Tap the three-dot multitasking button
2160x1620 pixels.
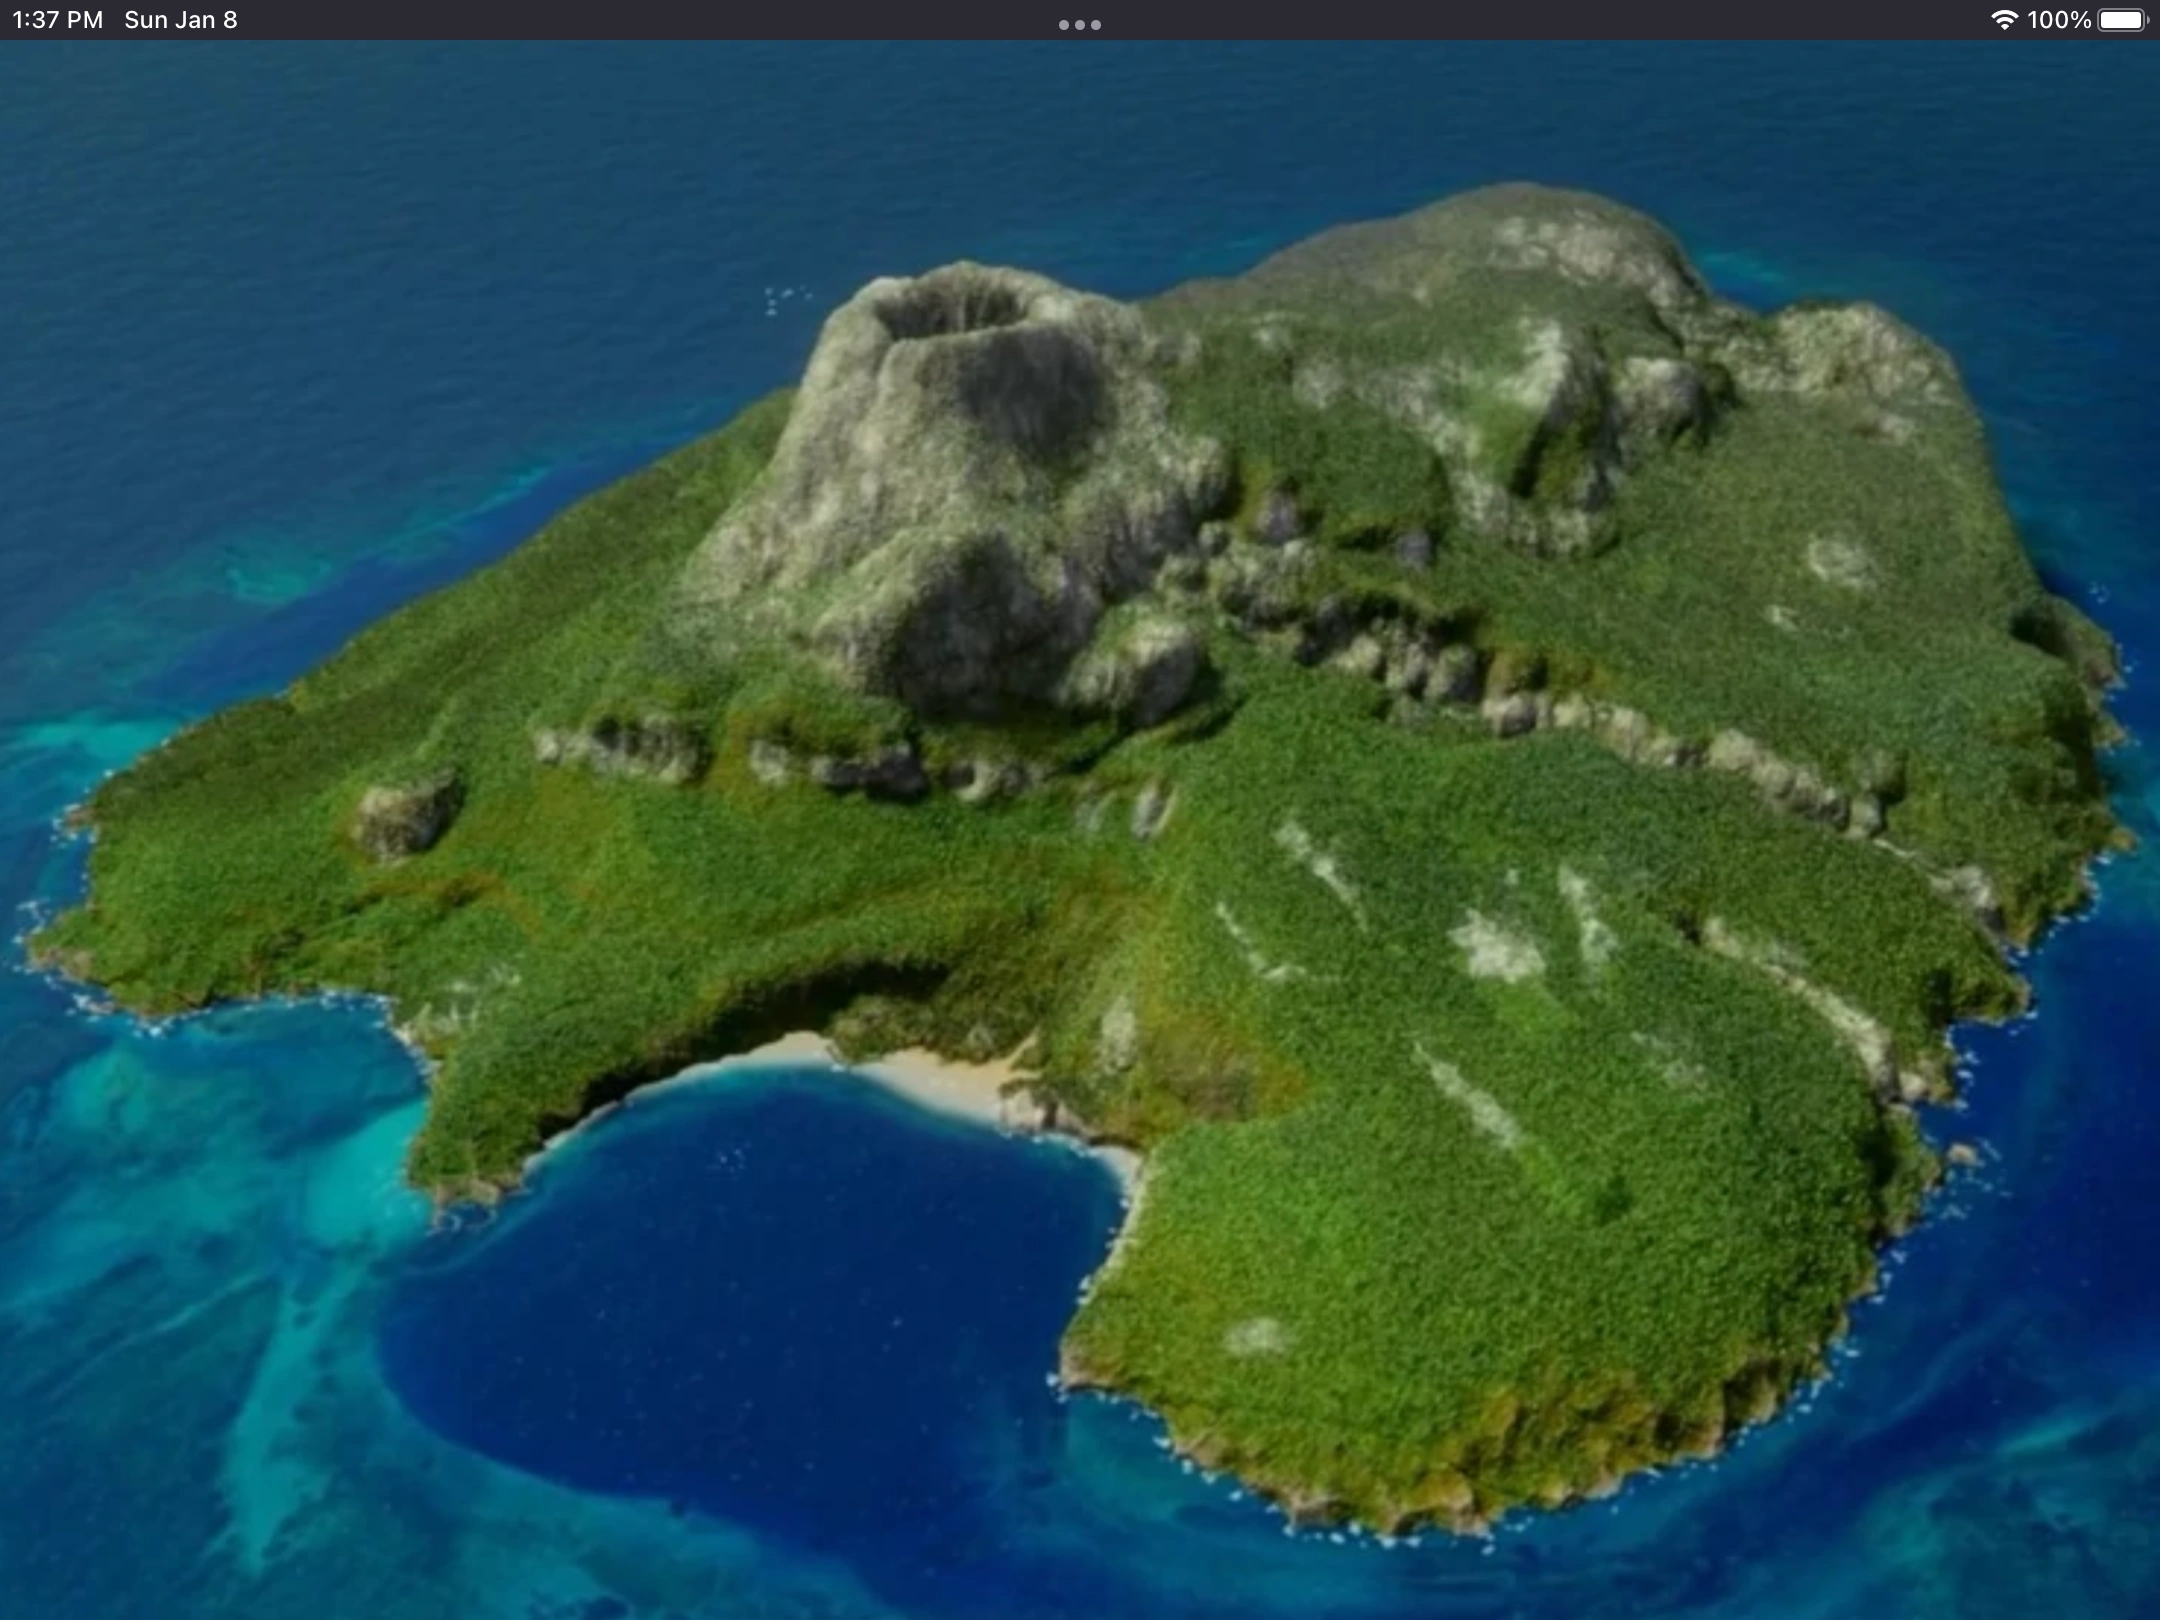point(1079,24)
